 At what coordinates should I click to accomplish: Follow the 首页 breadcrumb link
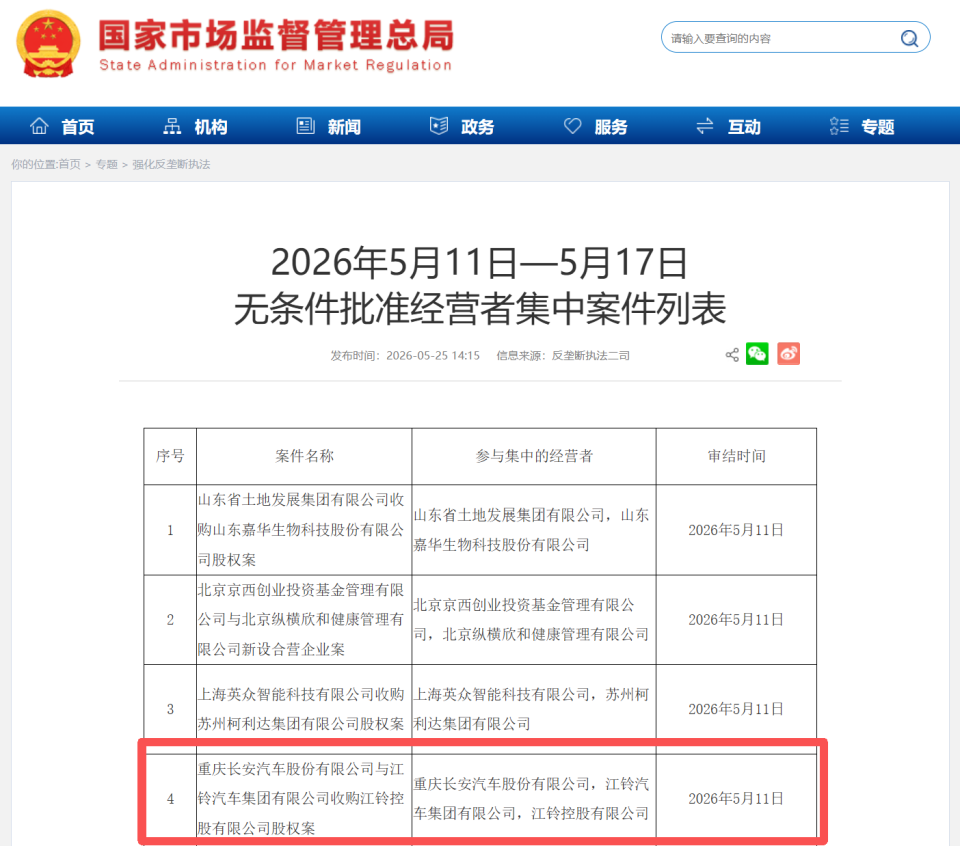(69, 164)
